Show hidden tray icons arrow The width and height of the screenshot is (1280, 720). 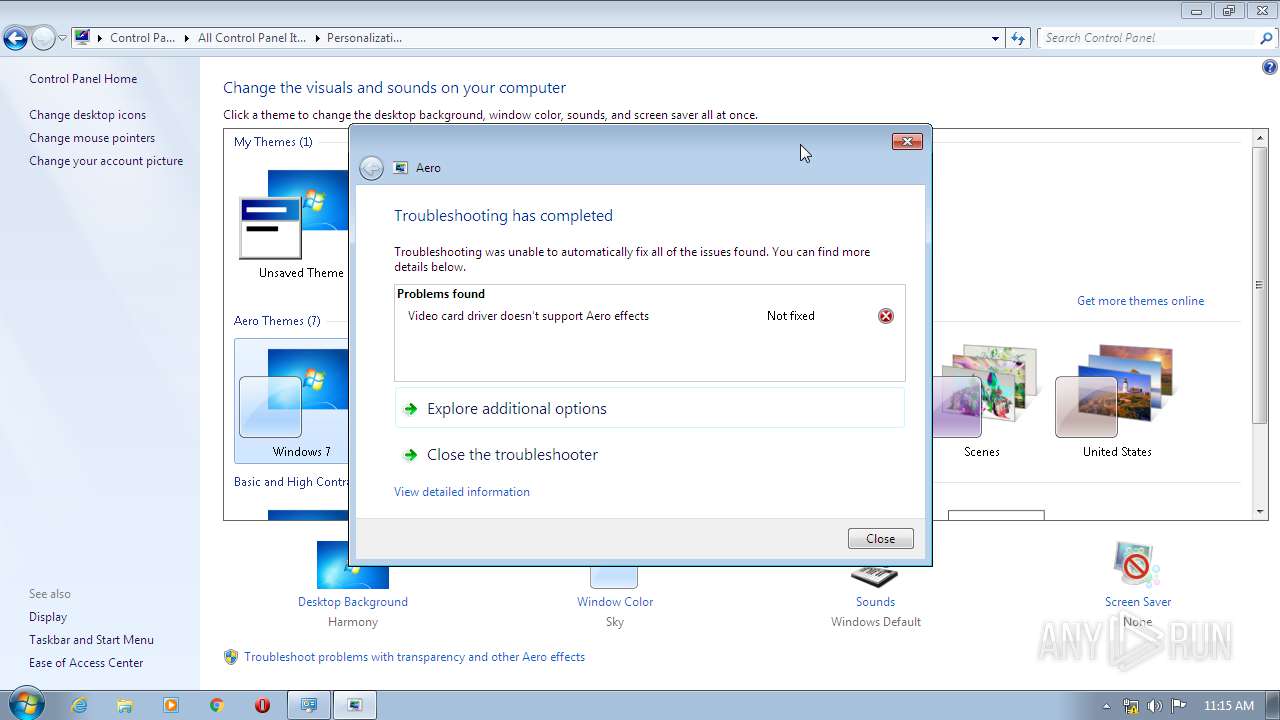pos(1106,706)
